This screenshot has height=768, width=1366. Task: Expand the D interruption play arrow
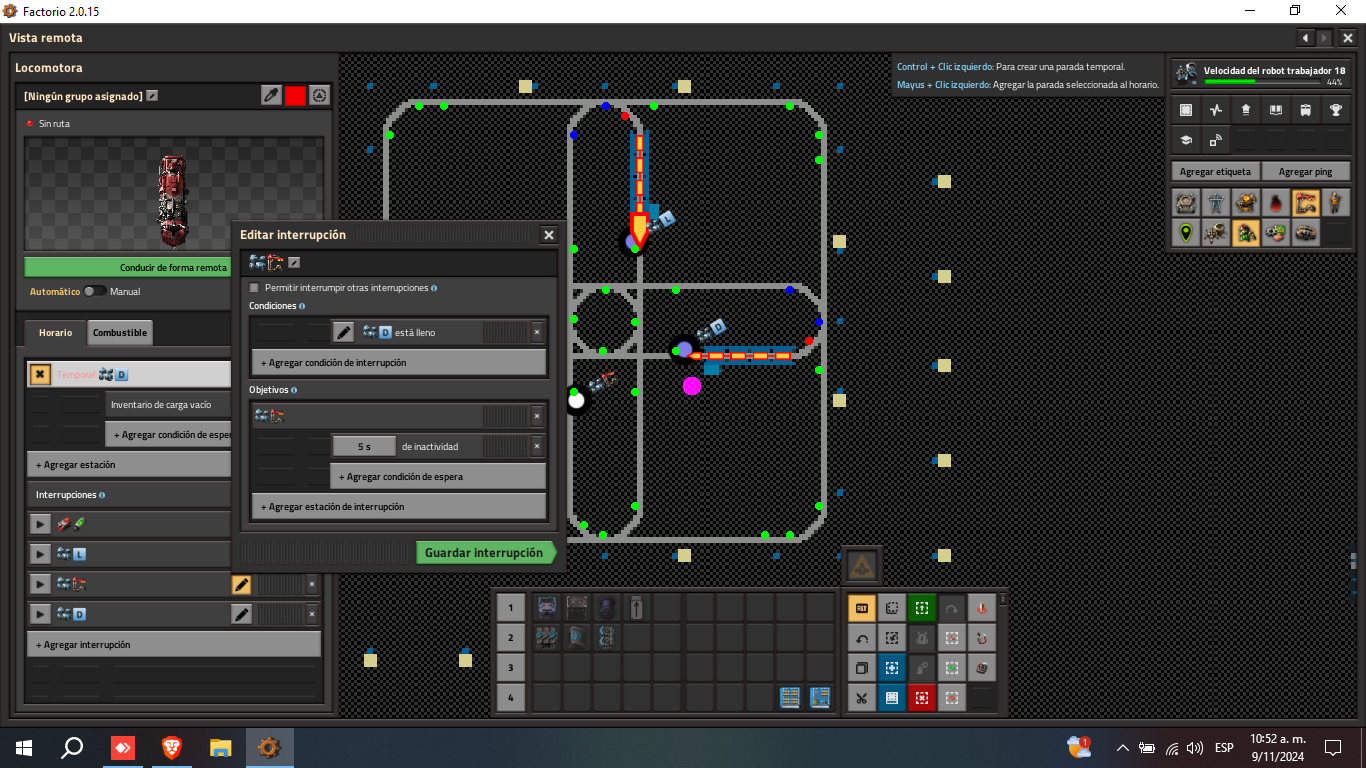[39, 613]
